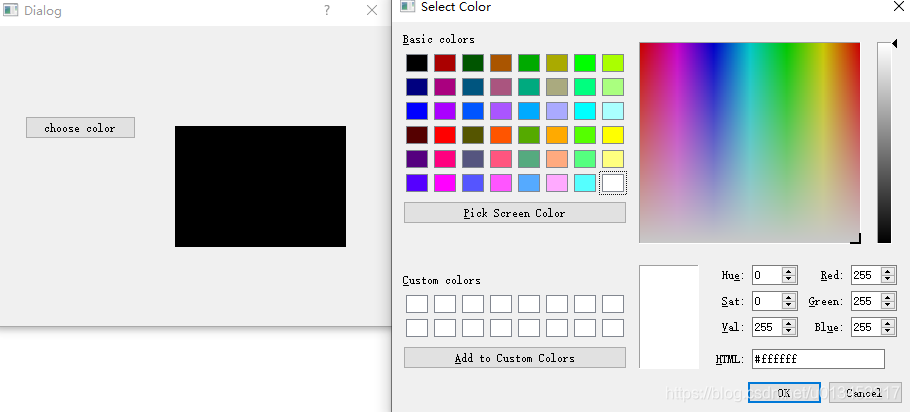Increase Blue with its up arrow

887,323
